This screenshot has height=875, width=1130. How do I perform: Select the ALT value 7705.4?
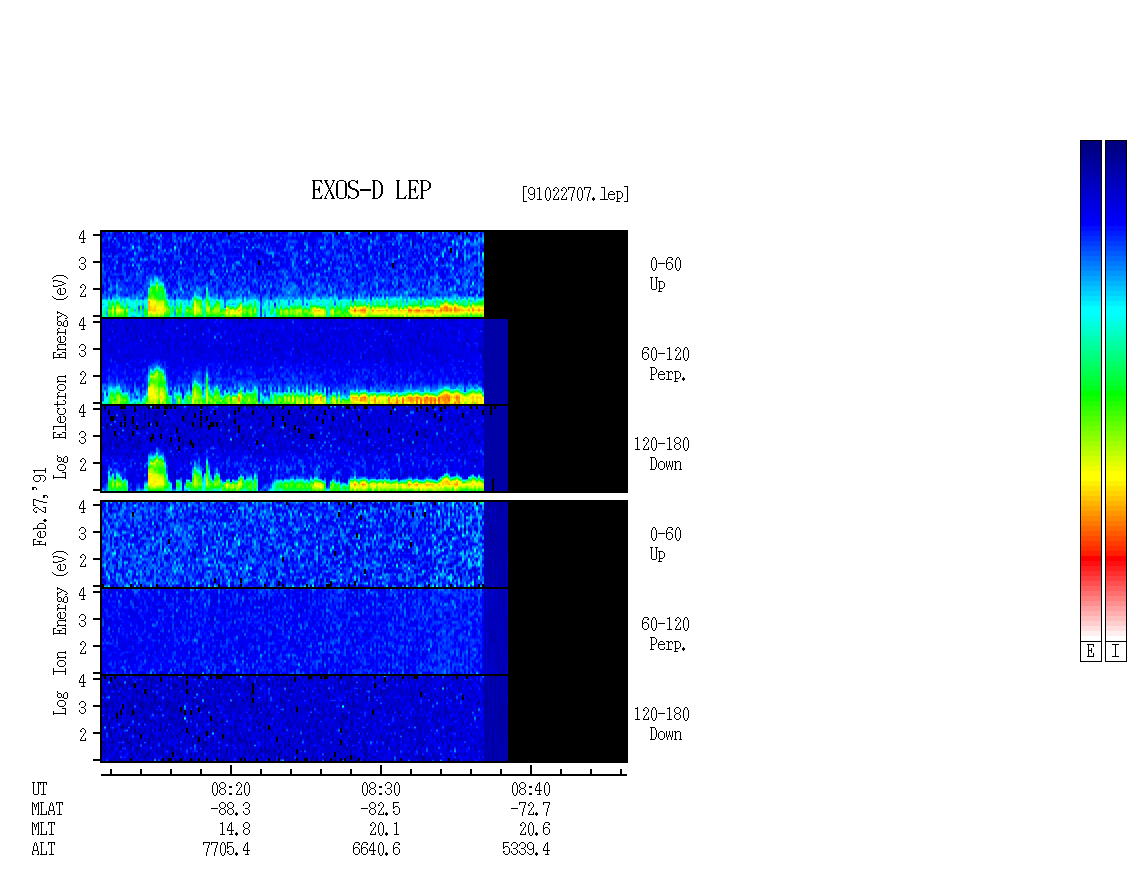point(226,850)
